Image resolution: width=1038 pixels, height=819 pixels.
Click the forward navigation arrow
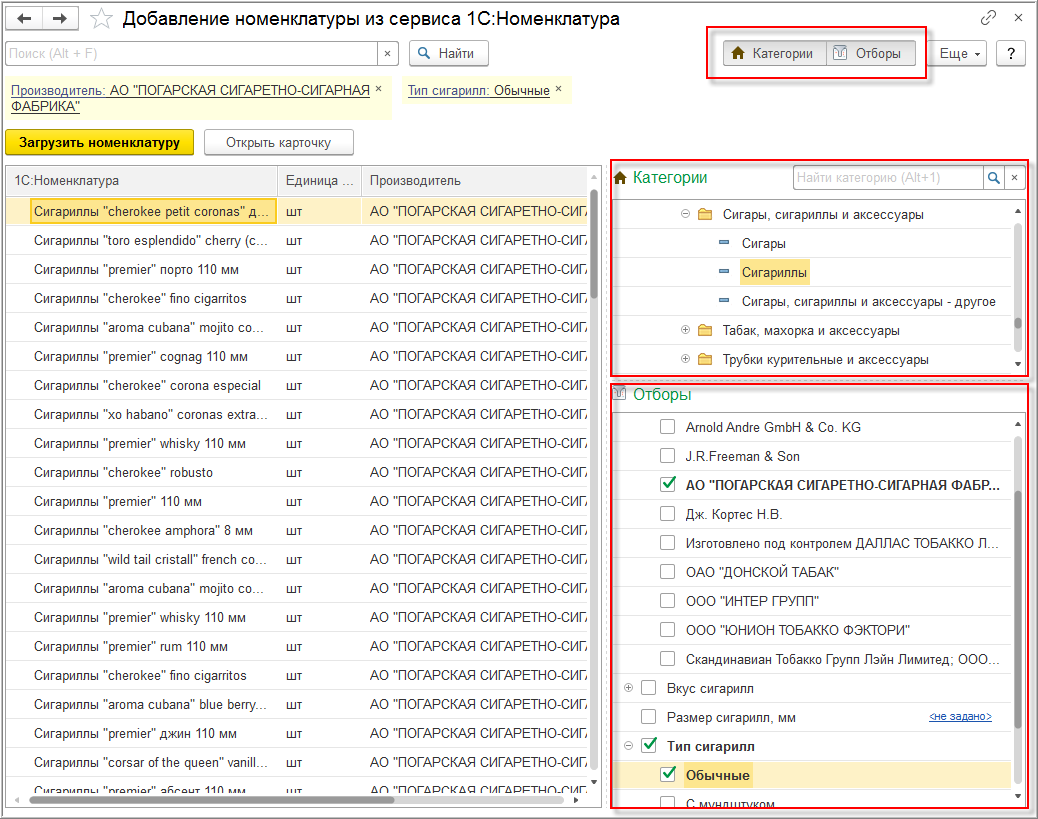(x=61, y=19)
